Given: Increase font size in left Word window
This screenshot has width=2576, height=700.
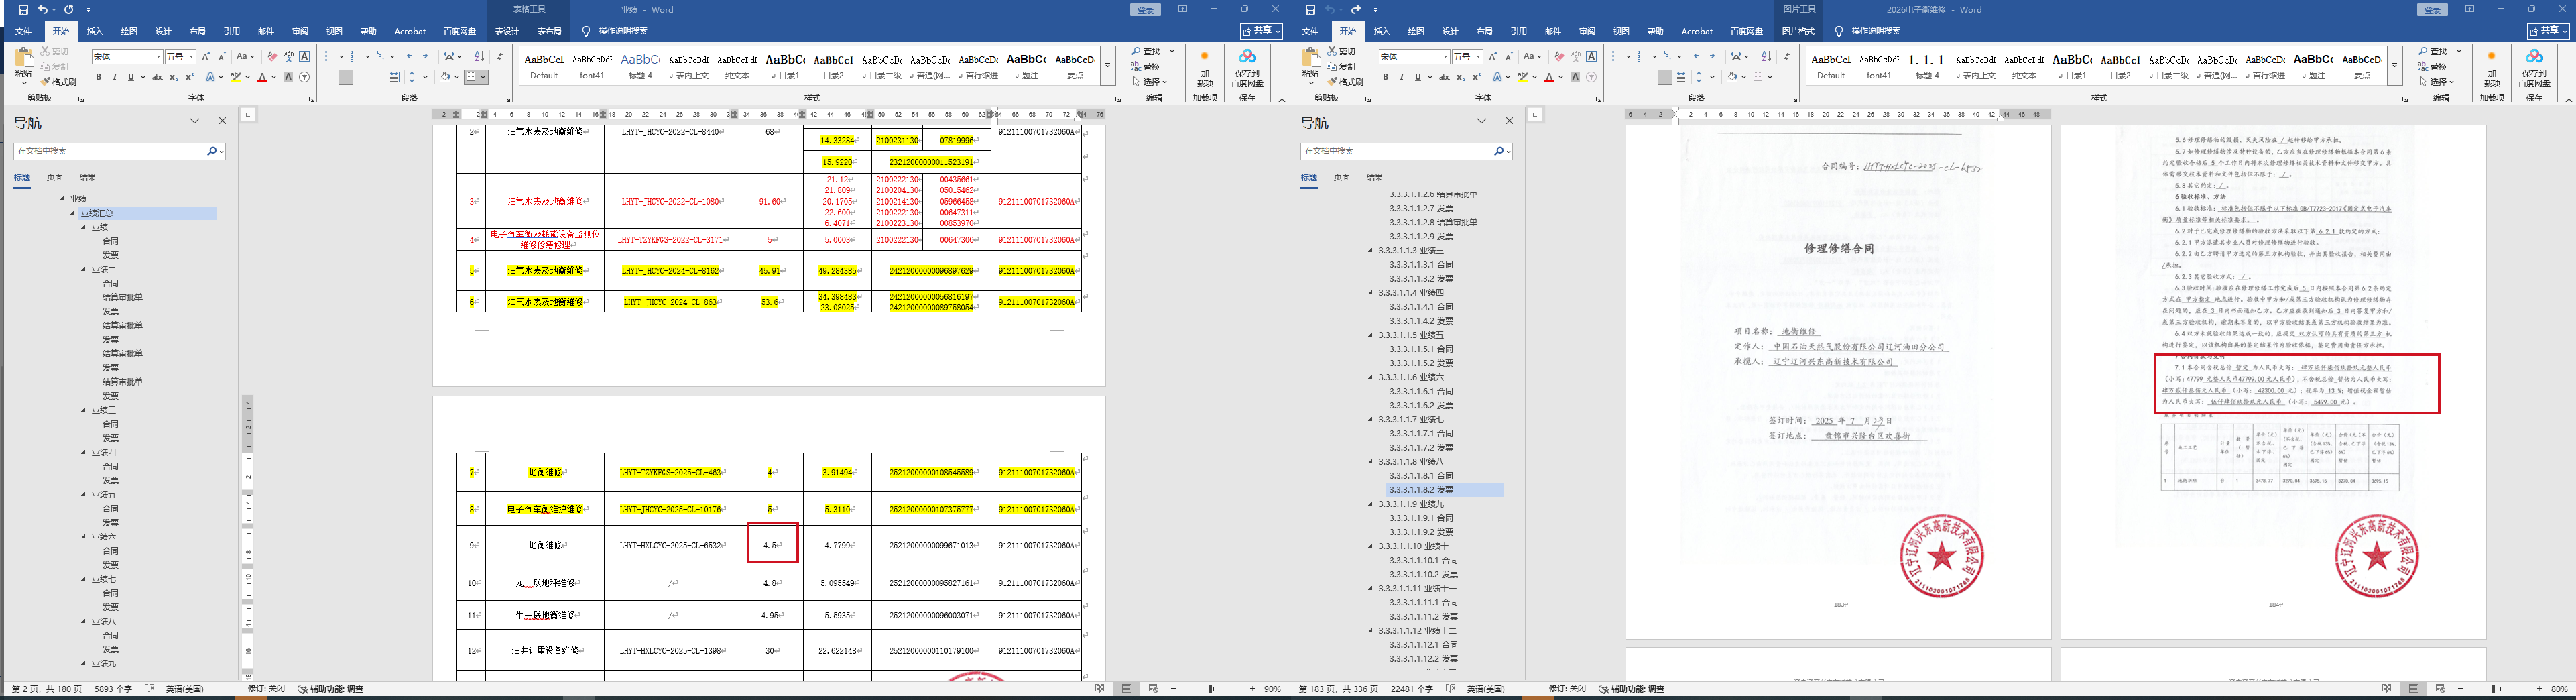Looking at the screenshot, I should pos(206,57).
